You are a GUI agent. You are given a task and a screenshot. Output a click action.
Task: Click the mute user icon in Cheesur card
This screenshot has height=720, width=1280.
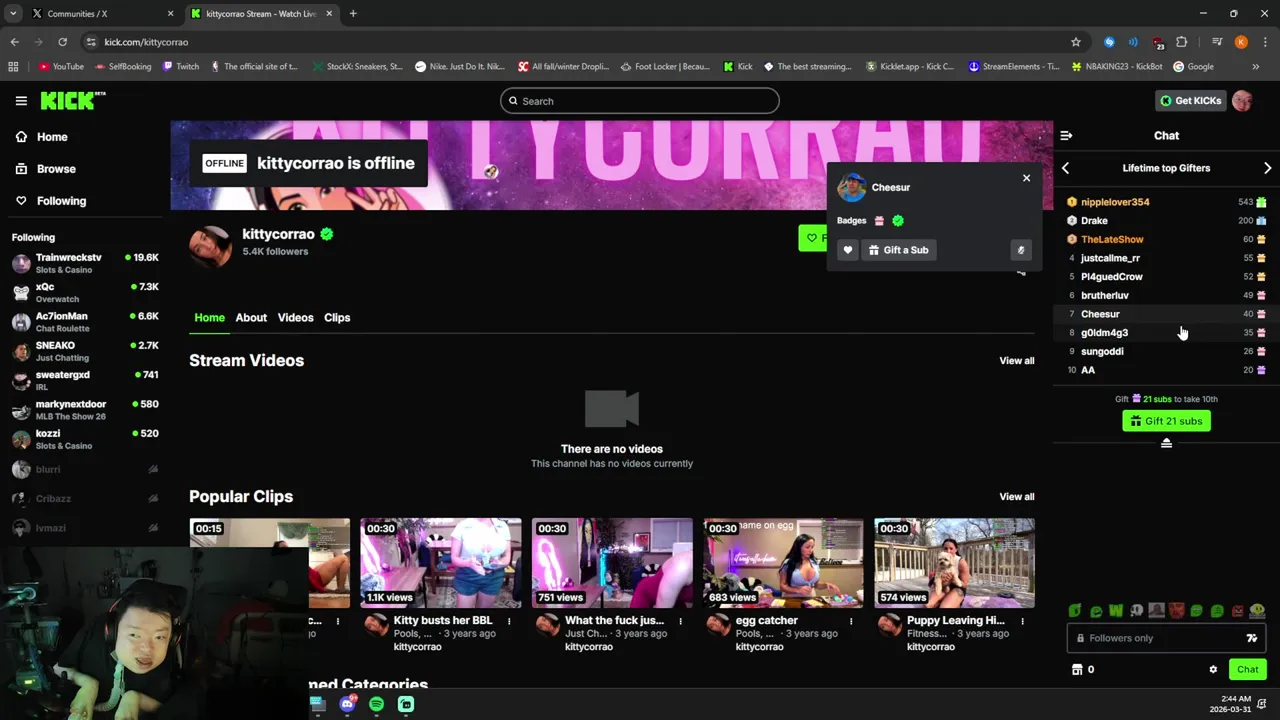1020,250
